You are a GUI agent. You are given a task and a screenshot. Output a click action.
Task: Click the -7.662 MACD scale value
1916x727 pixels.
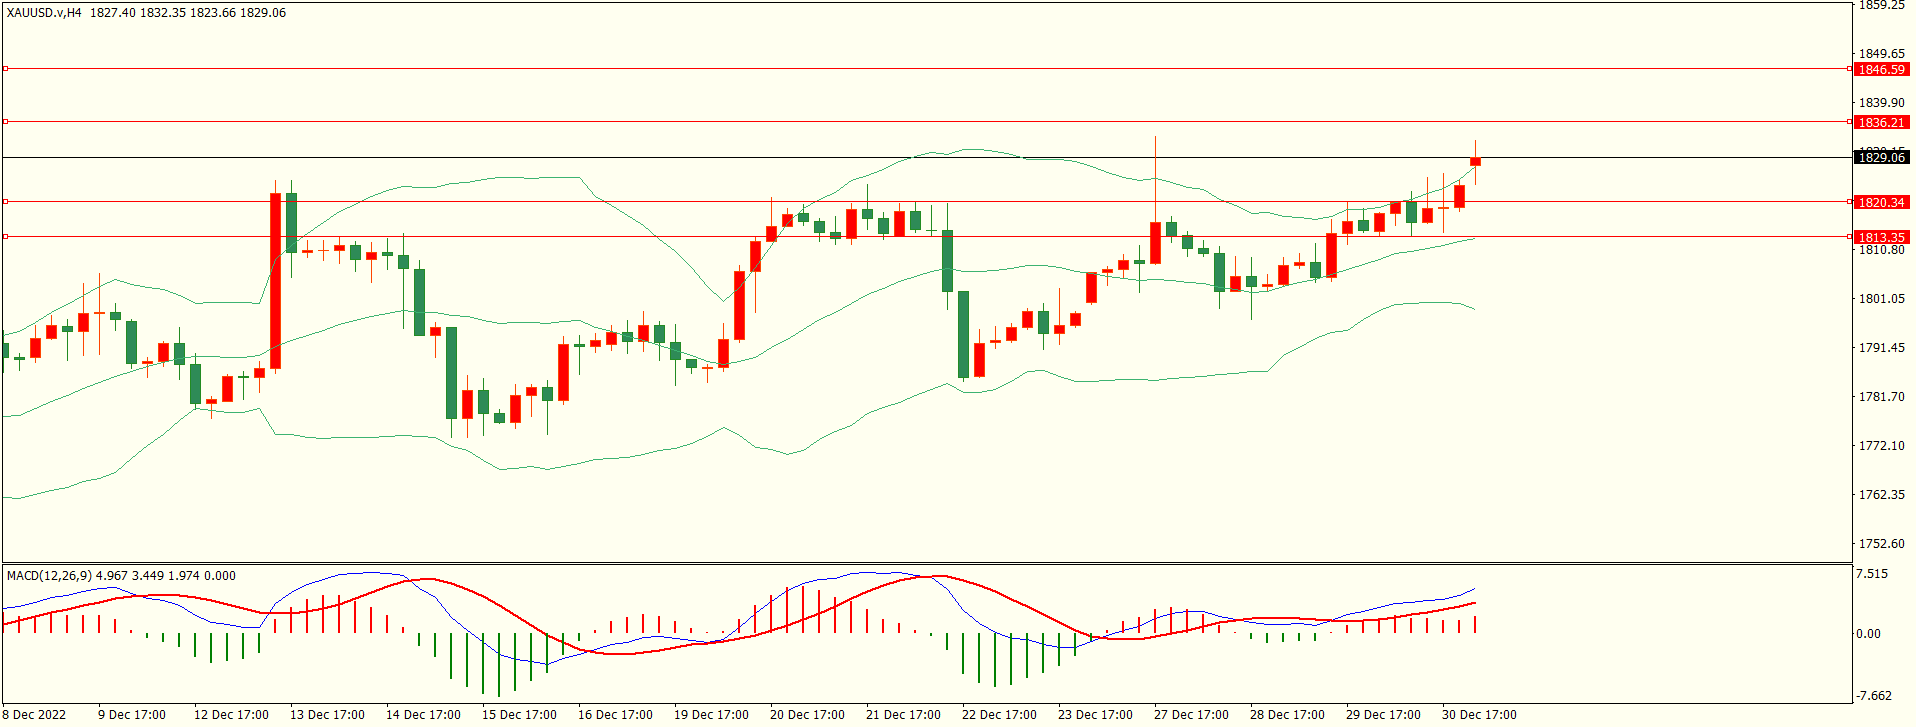coord(1874,696)
